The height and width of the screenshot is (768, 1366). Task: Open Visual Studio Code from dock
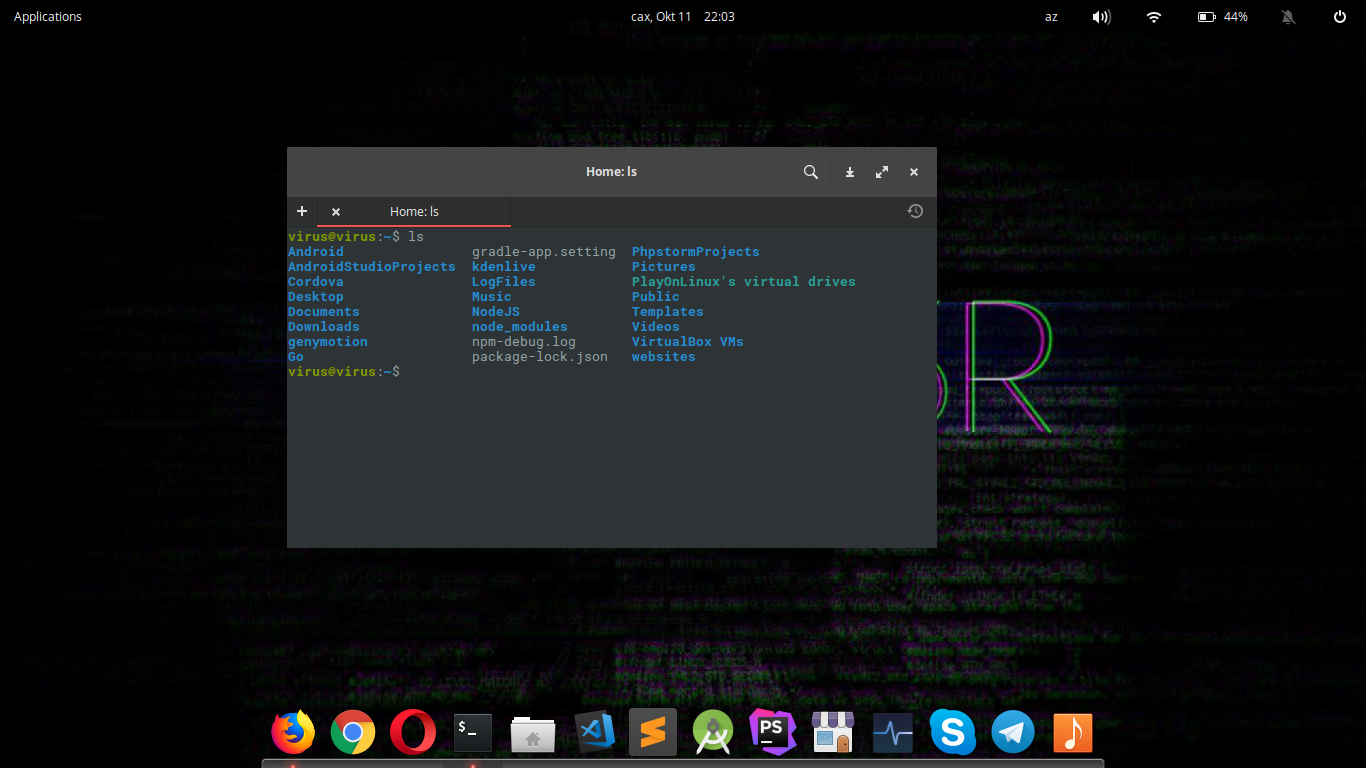[x=594, y=733]
